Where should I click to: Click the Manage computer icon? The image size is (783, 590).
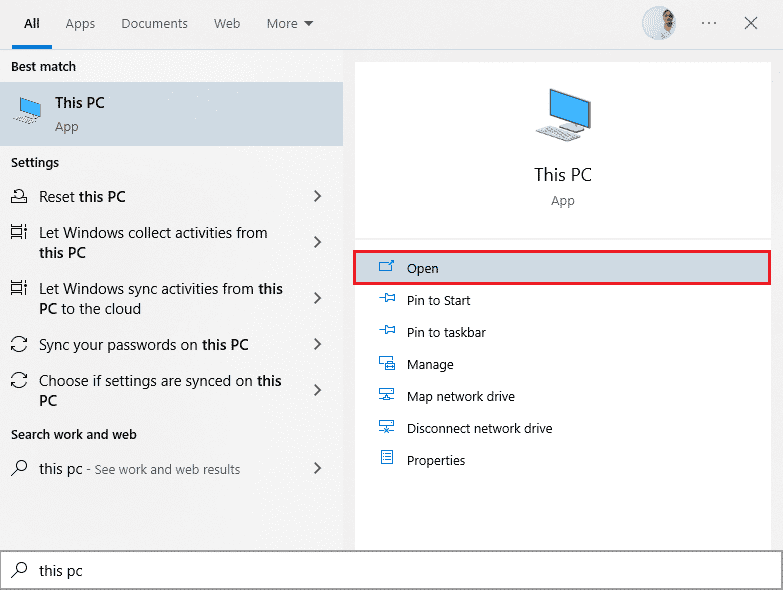click(x=387, y=363)
